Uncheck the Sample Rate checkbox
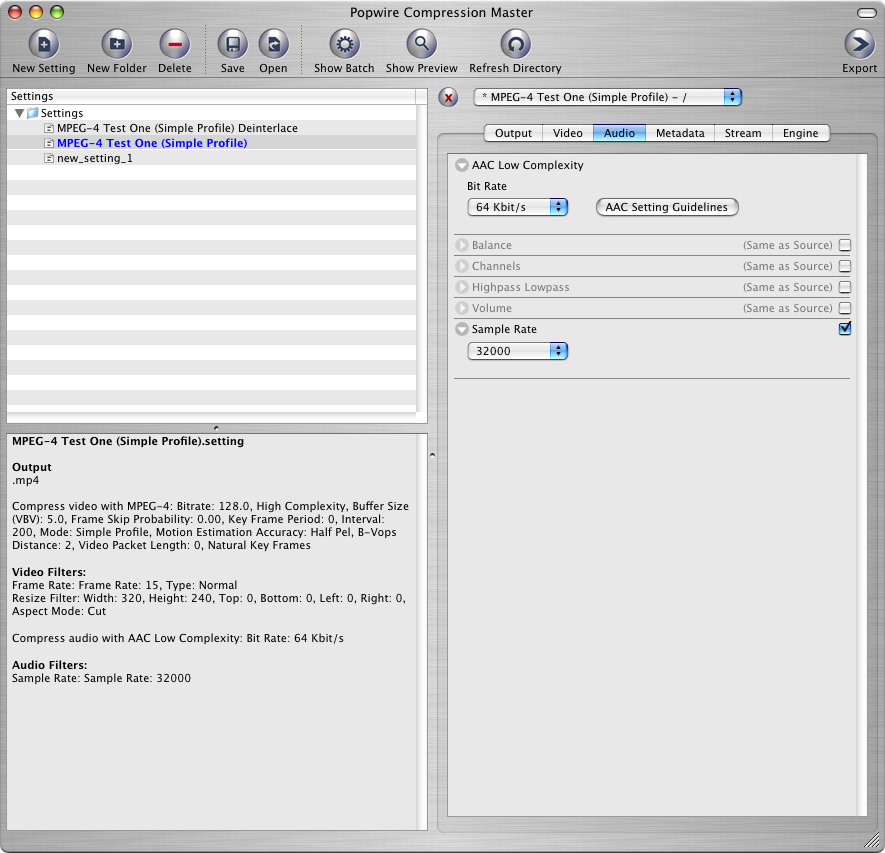 pyautogui.click(x=845, y=329)
